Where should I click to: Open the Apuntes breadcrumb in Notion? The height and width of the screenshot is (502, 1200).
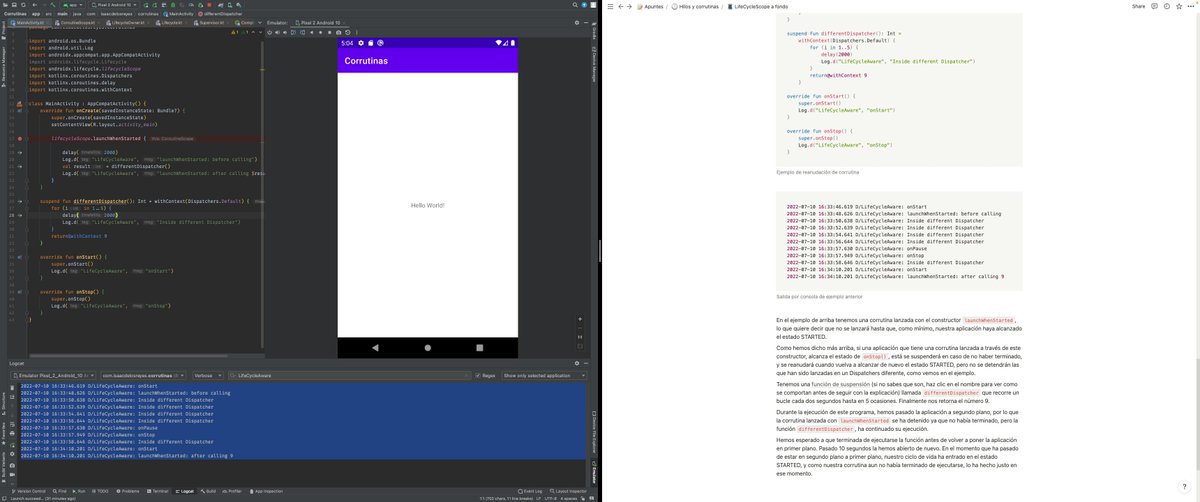click(x=651, y=6)
